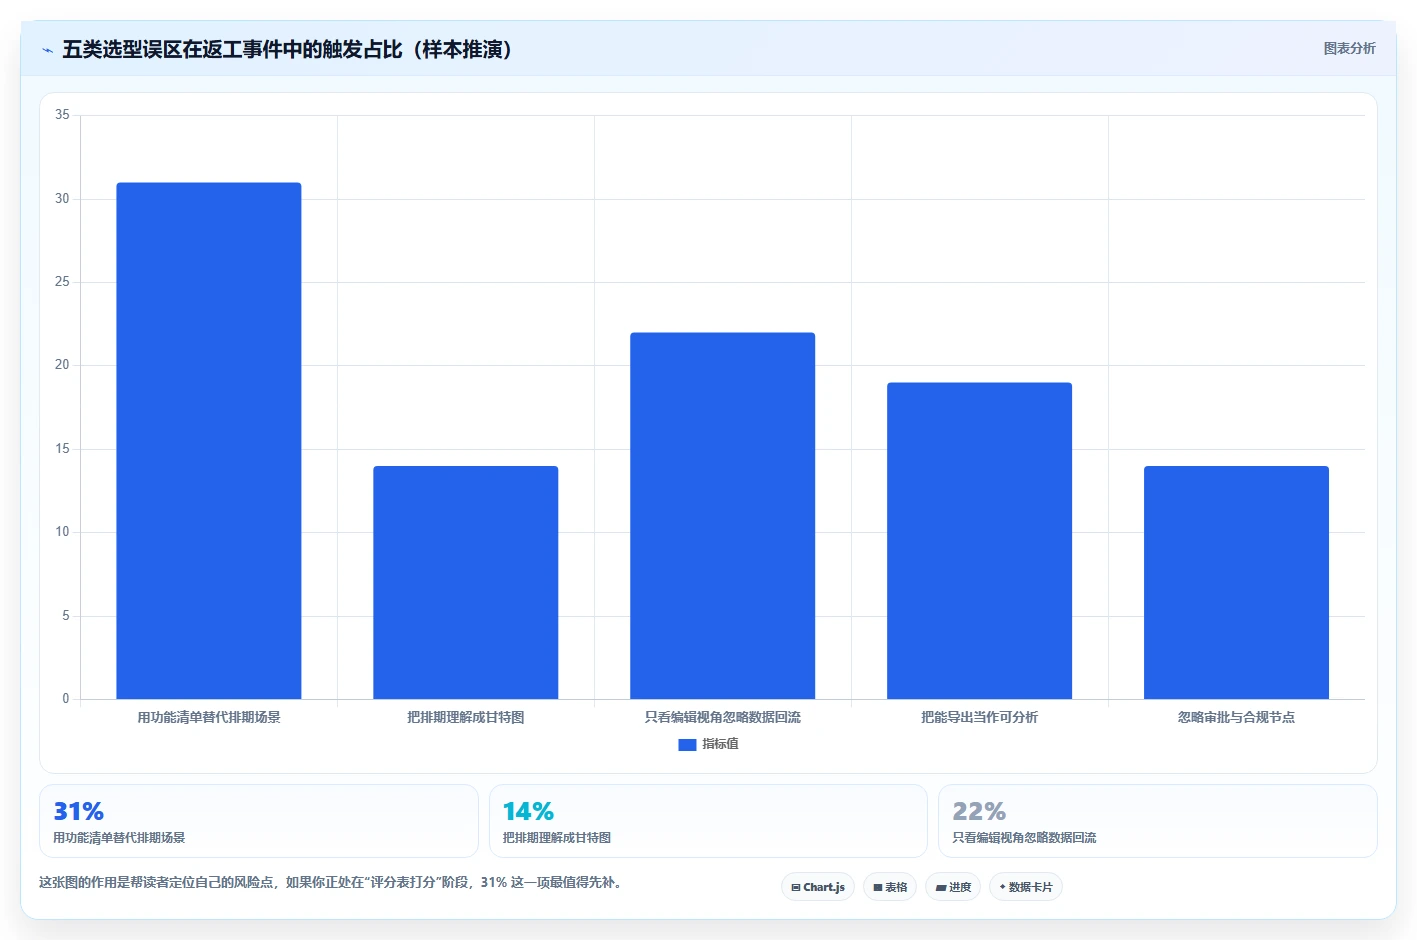Select the 表格 tag

(890, 887)
